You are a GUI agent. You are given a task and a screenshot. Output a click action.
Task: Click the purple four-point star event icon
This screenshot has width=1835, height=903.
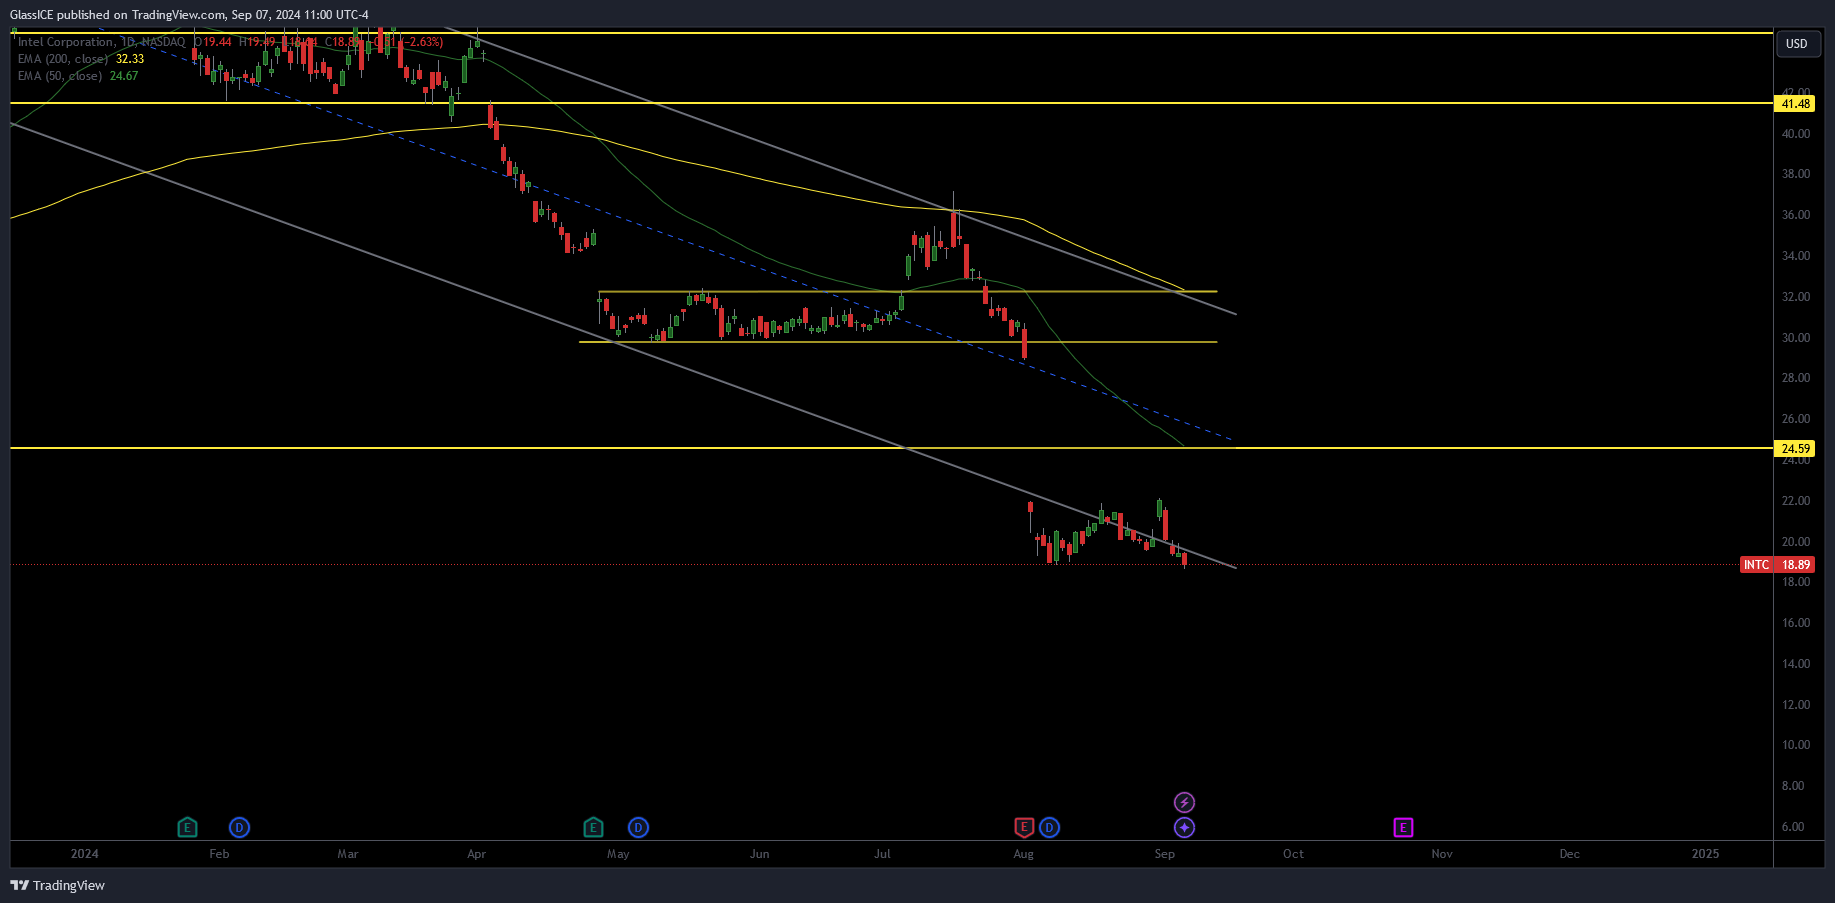[1184, 827]
